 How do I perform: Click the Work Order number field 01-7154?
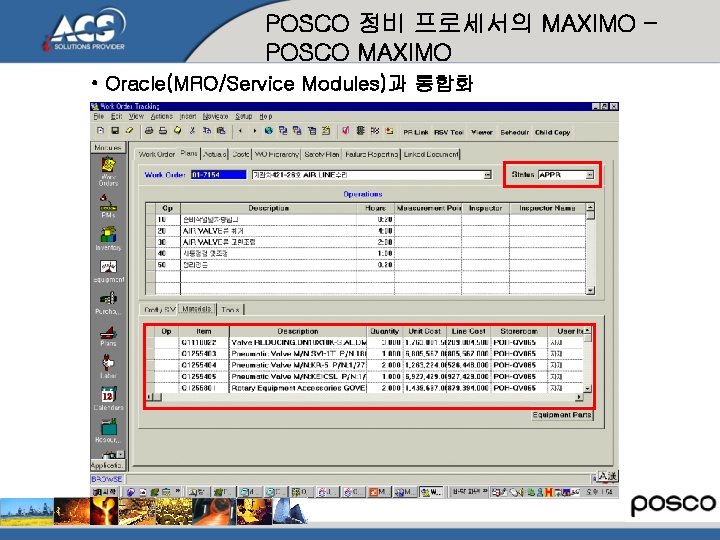(x=218, y=175)
